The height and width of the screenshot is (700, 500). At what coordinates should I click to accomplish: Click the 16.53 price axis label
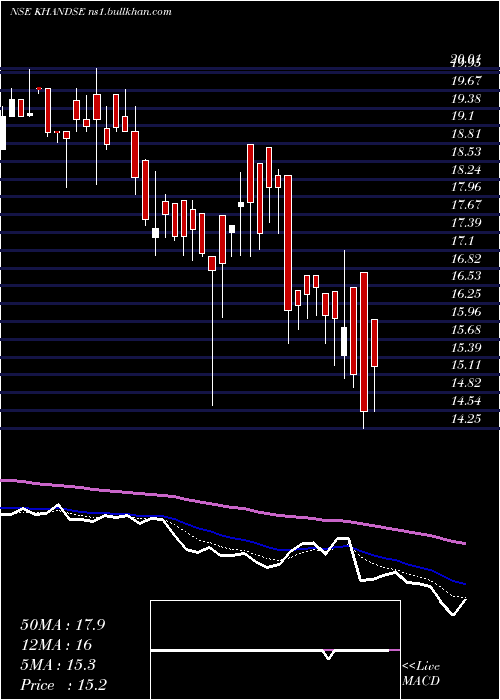[466, 276]
